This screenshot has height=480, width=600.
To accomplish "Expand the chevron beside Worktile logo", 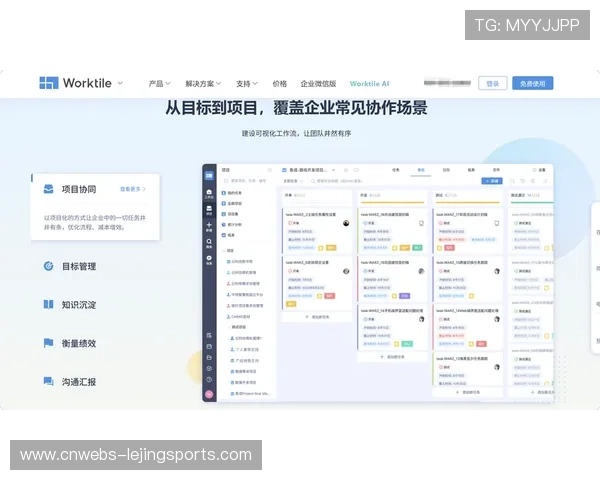I will 120,83.
